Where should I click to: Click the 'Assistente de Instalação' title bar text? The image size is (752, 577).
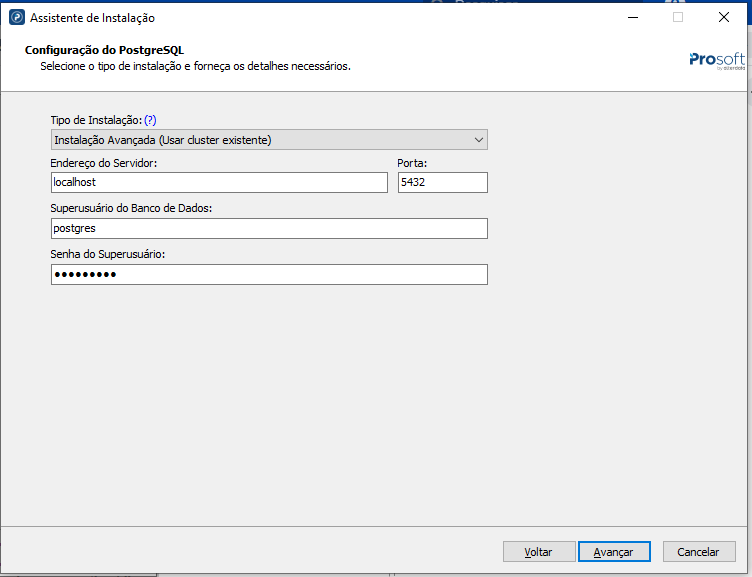coord(93,18)
